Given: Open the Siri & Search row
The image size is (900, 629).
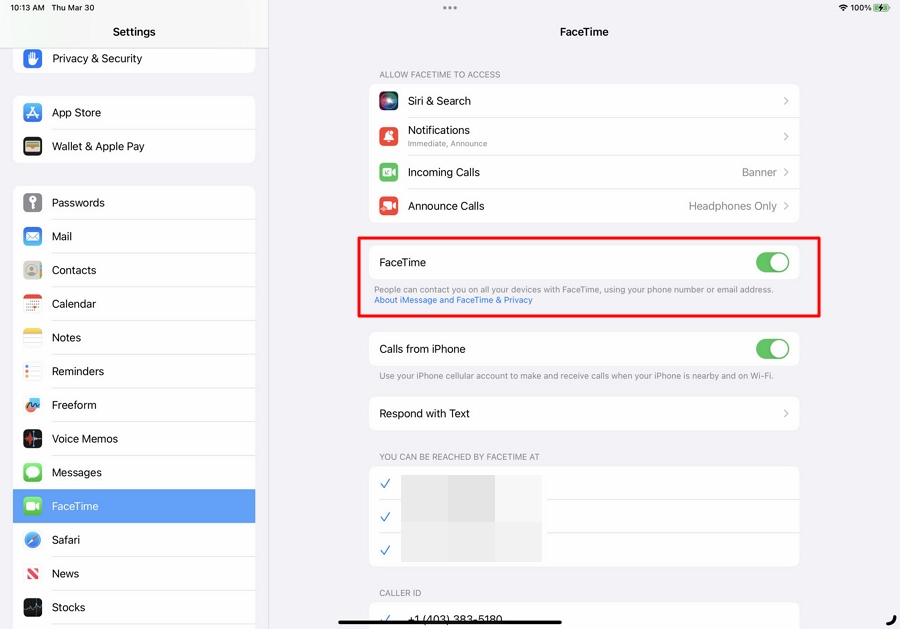Looking at the screenshot, I should click(584, 101).
